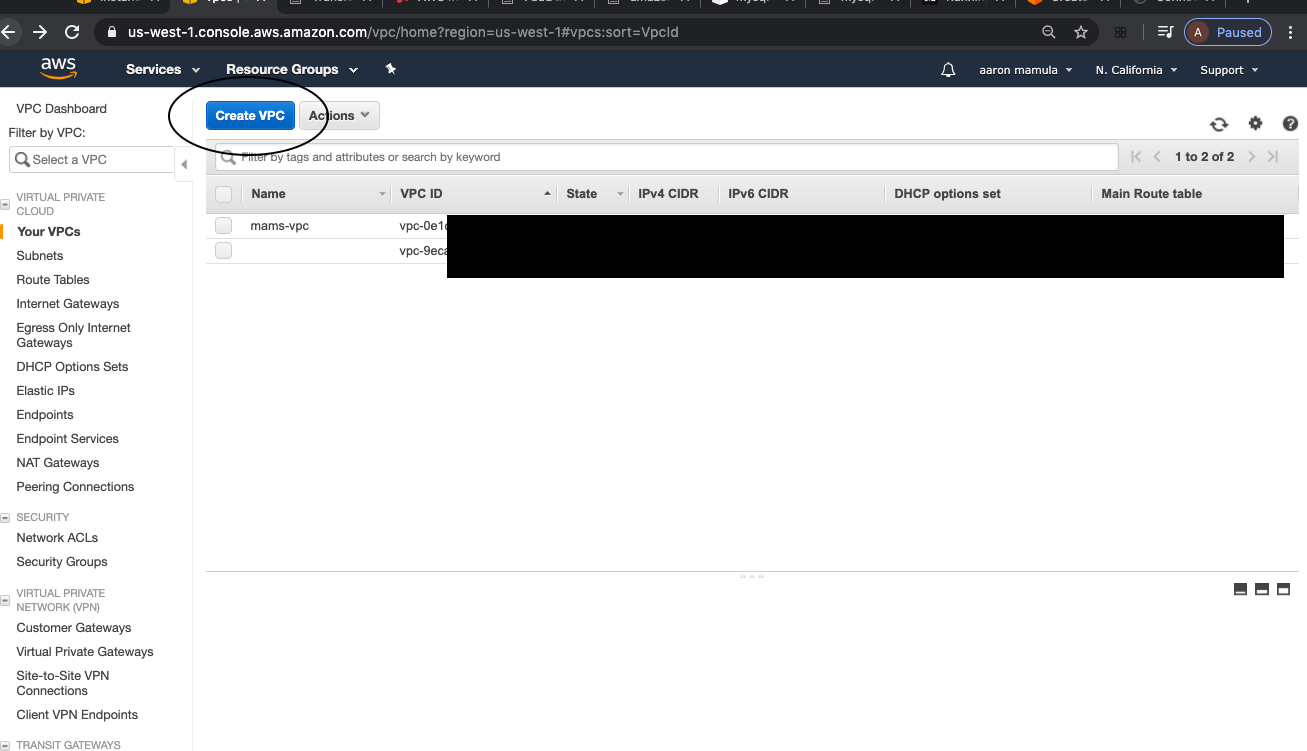The height and width of the screenshot is (751, 1307).
Task: Open Egress Only Internet Gateways
Action: [x=73, y=335]
